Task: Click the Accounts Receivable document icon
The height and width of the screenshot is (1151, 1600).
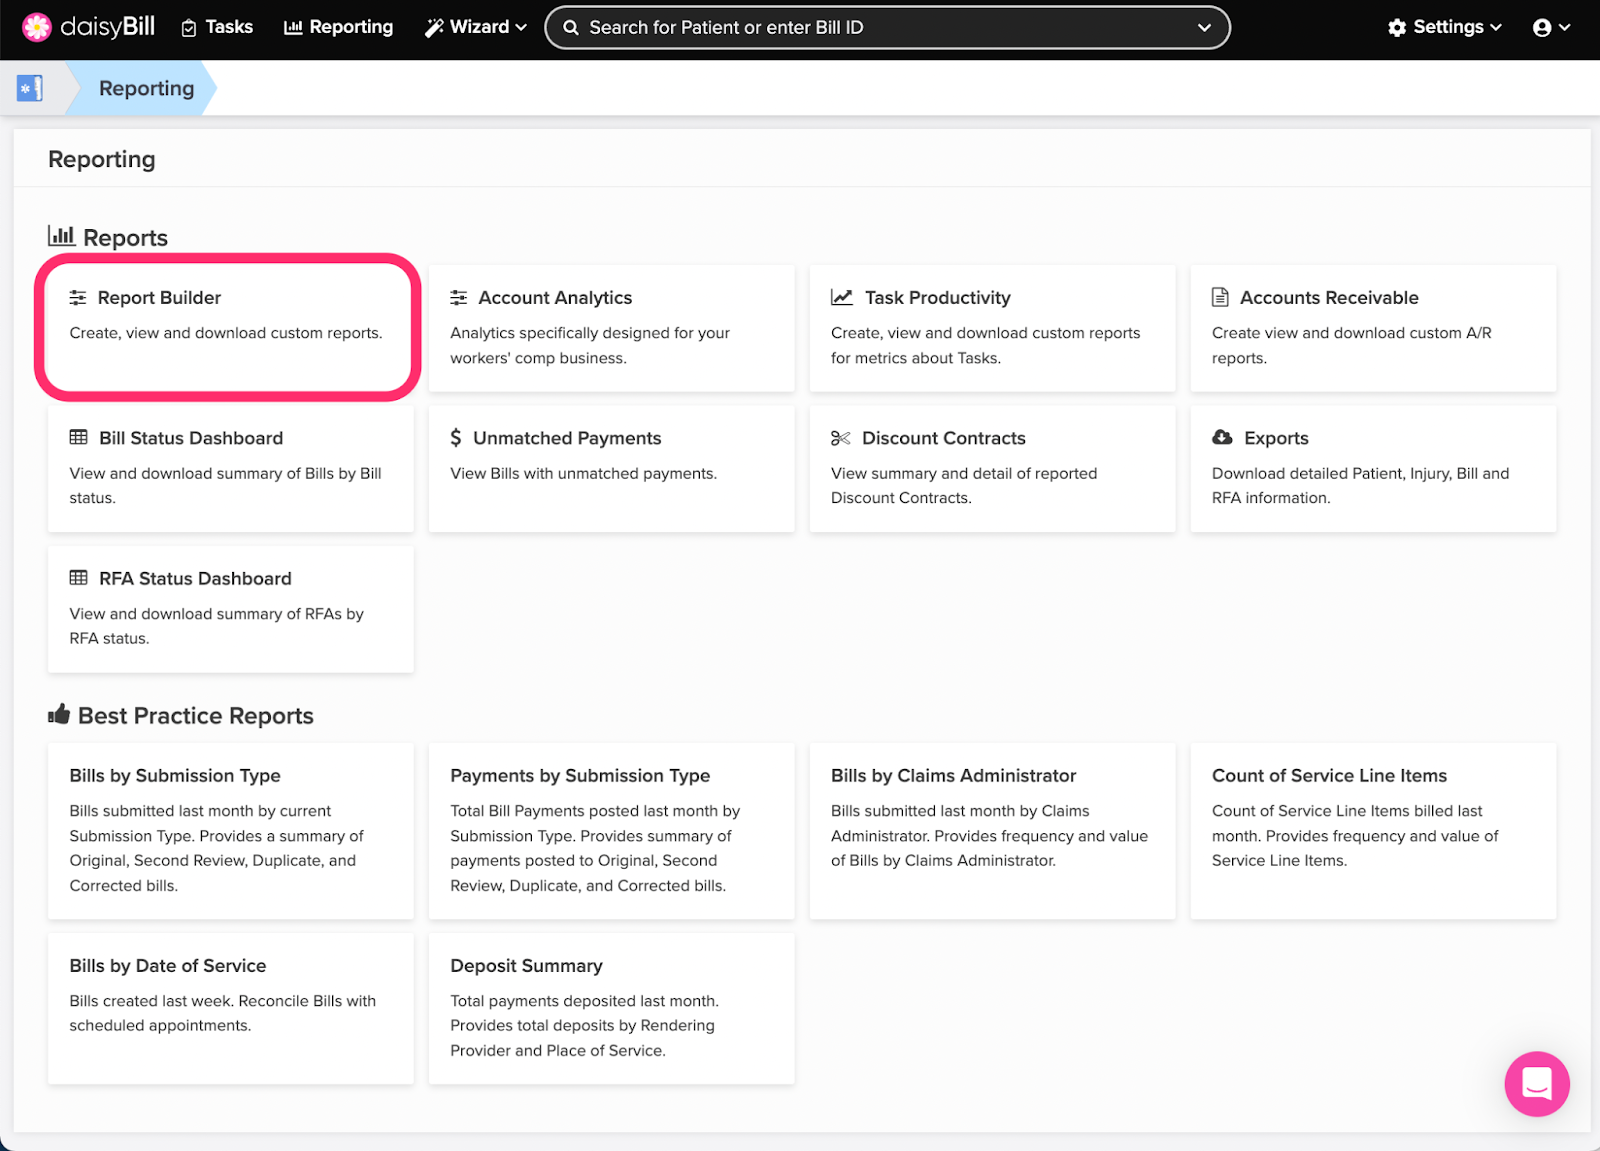Action: tap(1221, 296)
